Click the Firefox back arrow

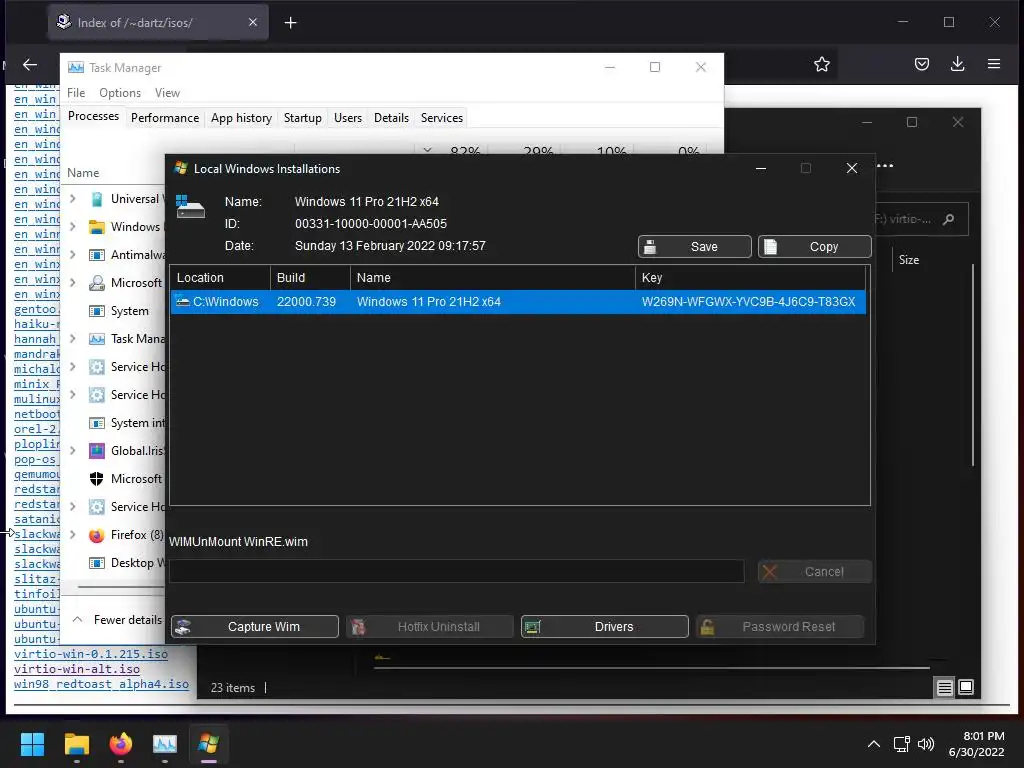tap(30, 64)
